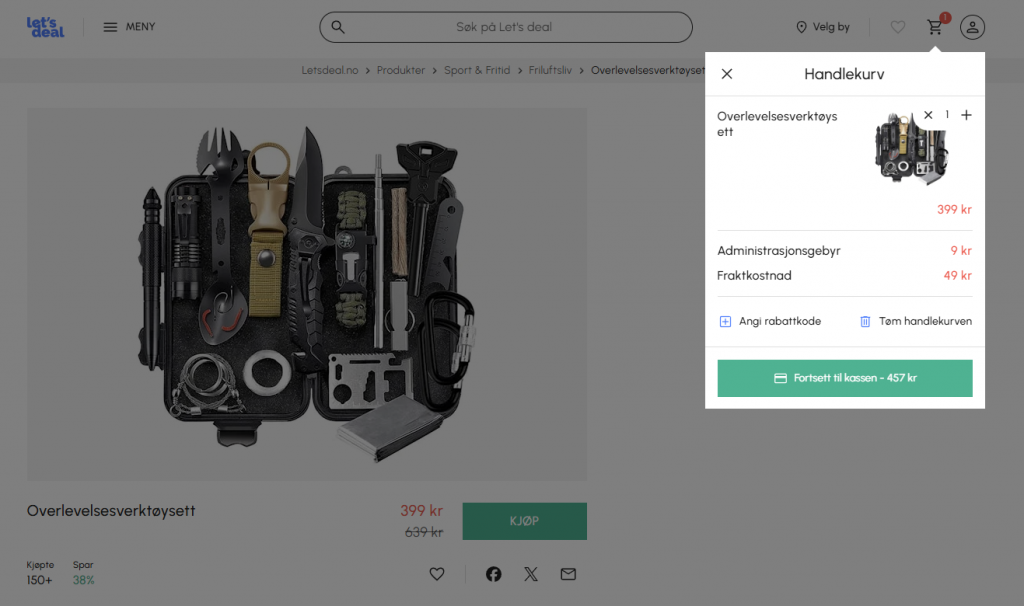1024x606 pixels.
Task: Go to Letsdeal.no breadcrumb
Action: tap(330, 70)
